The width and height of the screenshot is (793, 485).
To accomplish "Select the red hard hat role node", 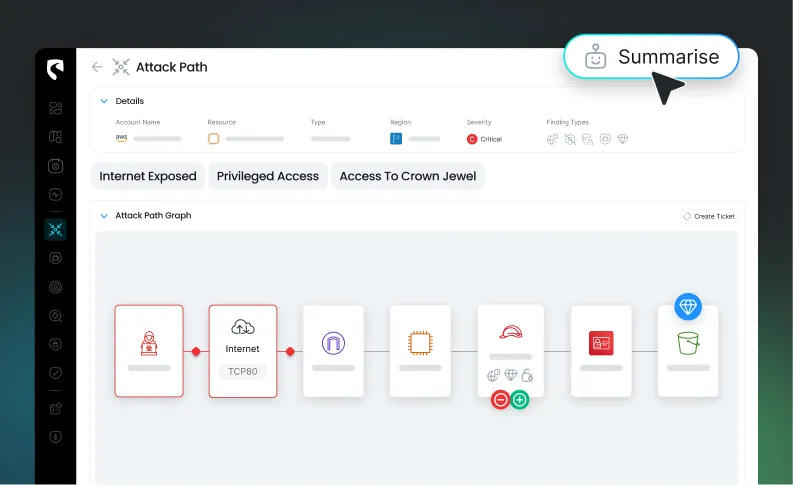I will (x=511, y=351).
